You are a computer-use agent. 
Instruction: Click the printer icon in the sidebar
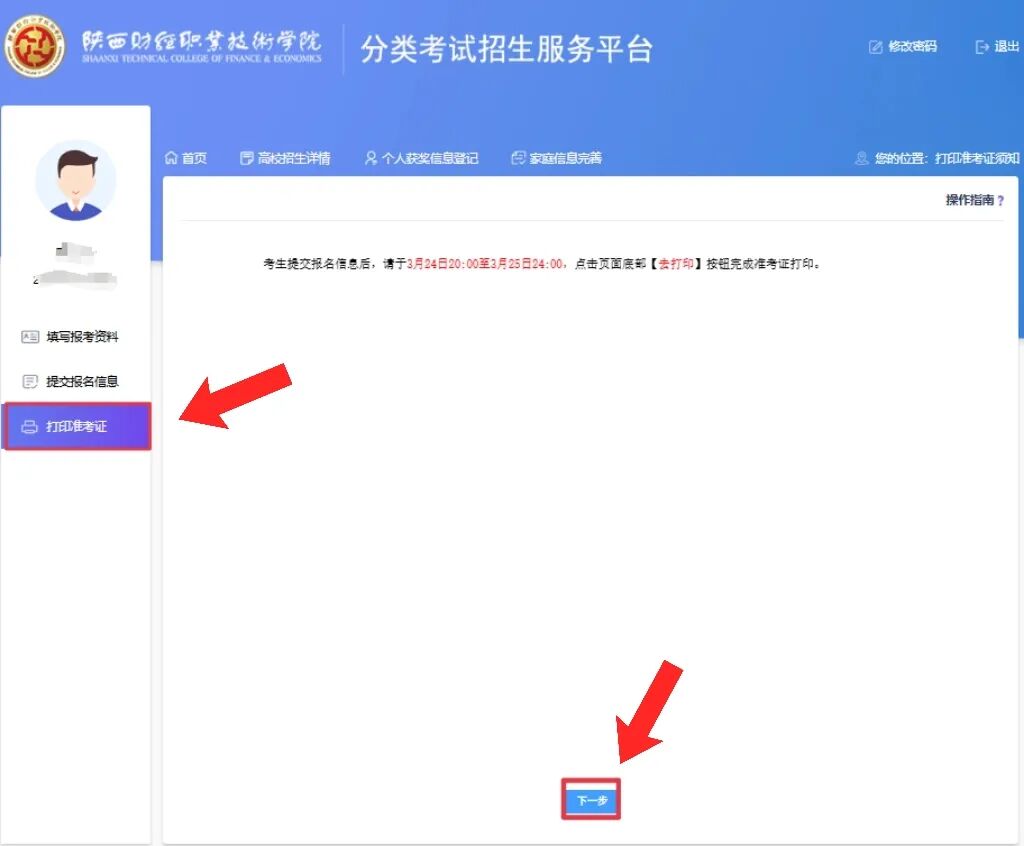pyautogui.click(x=30, y=427)
